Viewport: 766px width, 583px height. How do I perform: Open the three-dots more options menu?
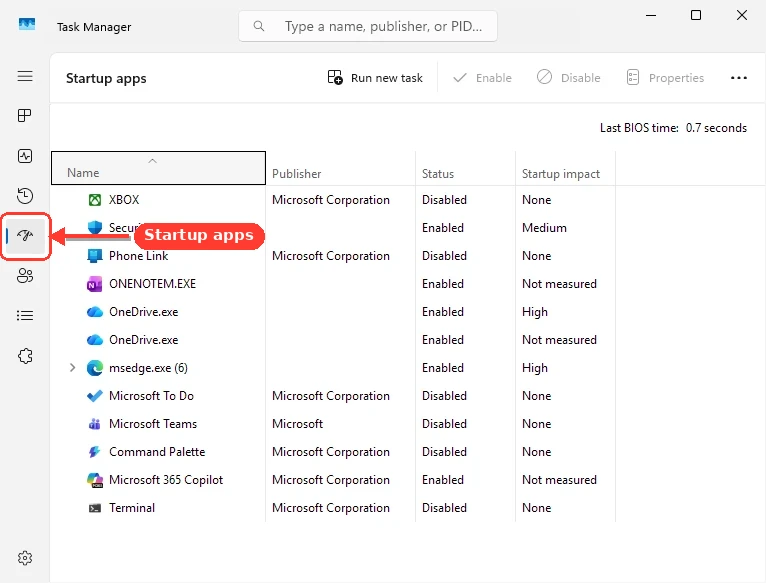click(739, 78)
